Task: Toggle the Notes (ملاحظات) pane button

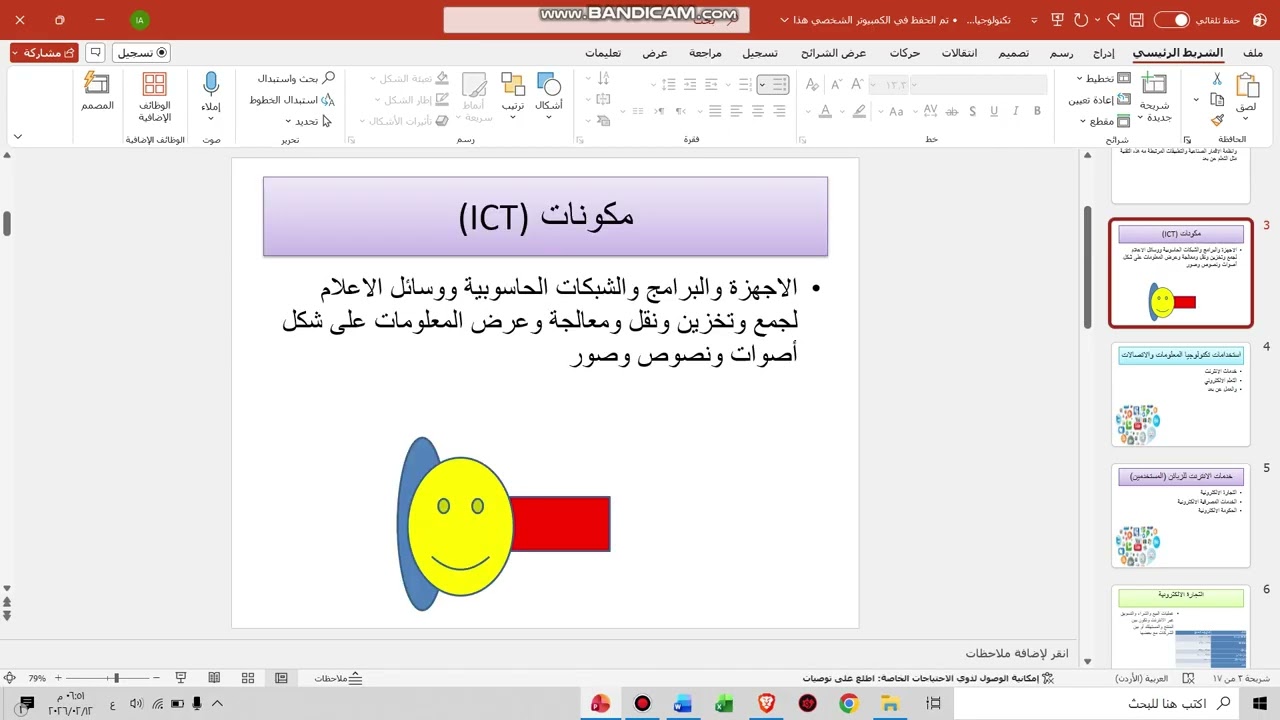Action: pos(338,678)
